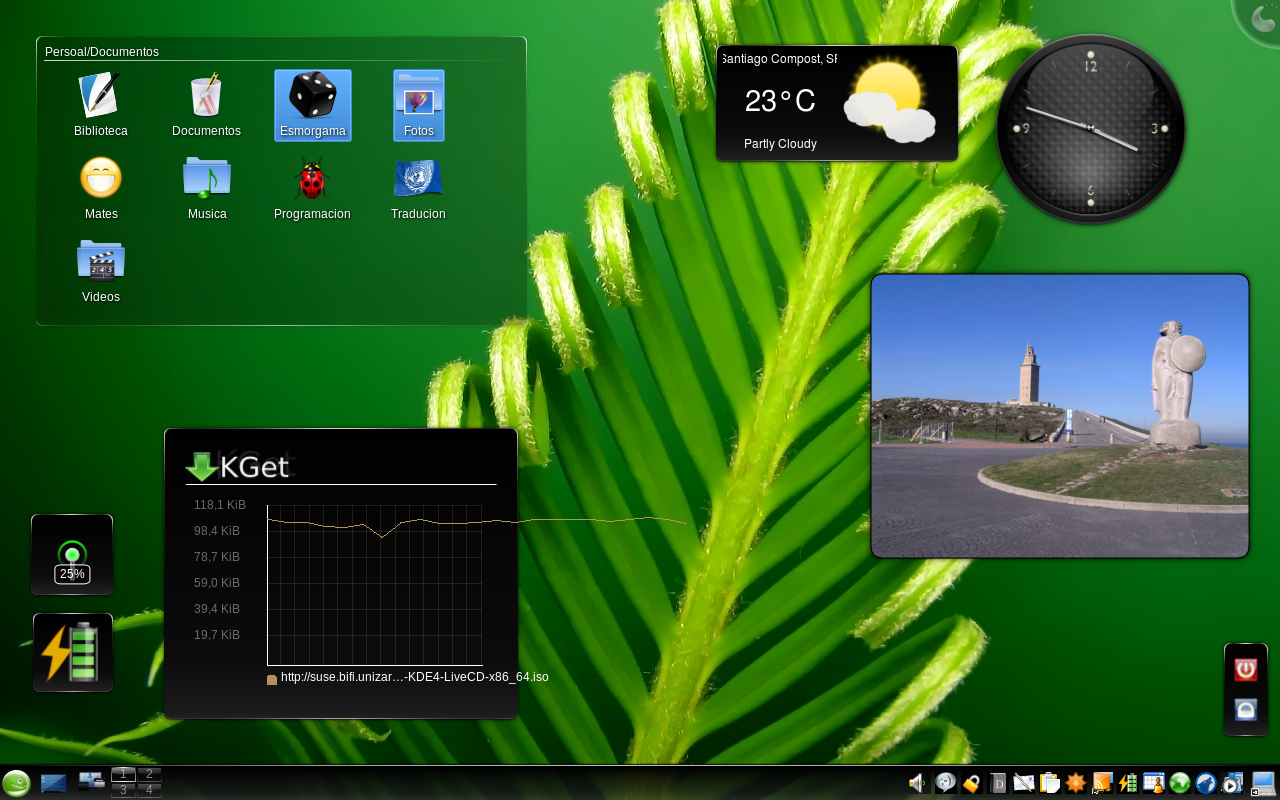Screen dimensions: 1280x800
Task: Click the Partly Cloudy condition label
Action: click(780, 144)
